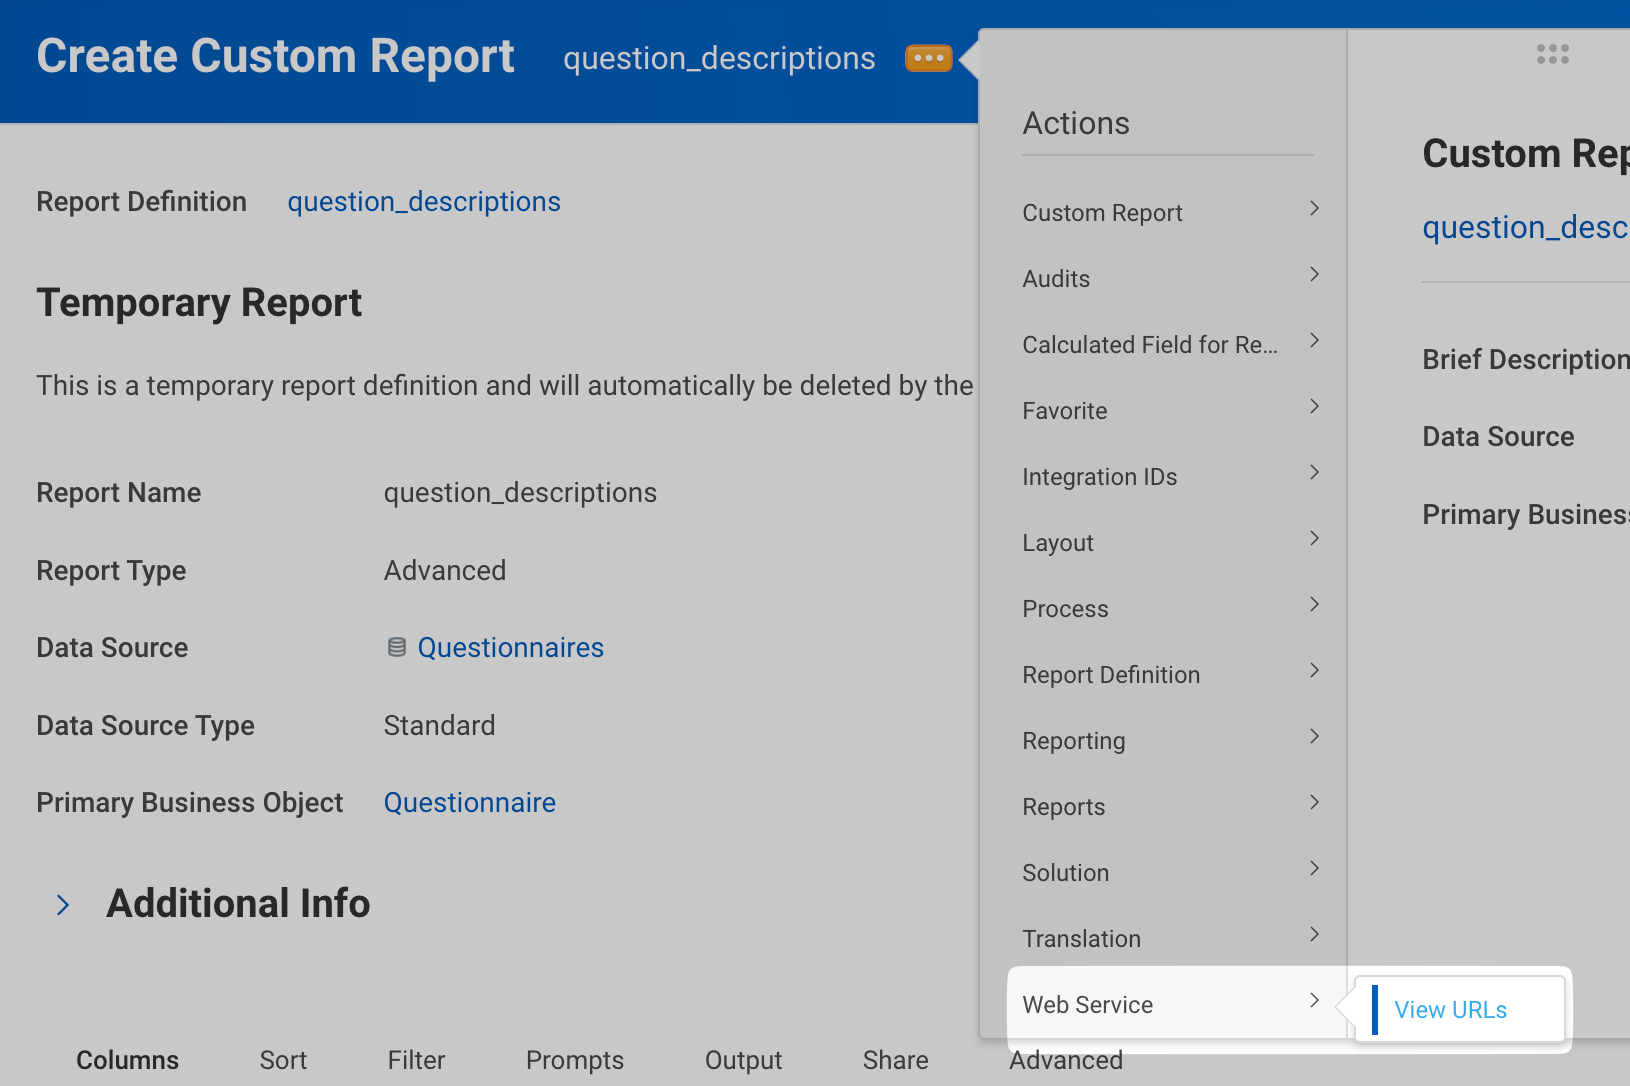The height and width of the screenshot is (1086, 1630).
Task: Switch to the Sort tab
Action: coord(283,1060)
